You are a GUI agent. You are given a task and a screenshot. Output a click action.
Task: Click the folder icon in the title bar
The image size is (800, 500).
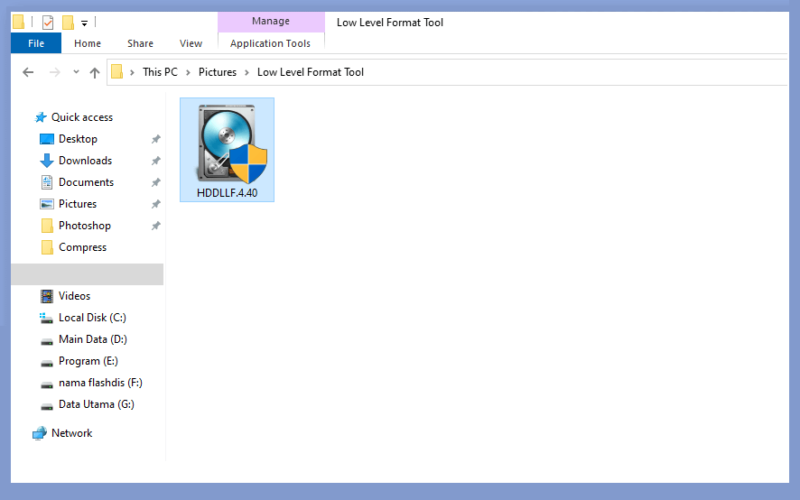point(18,22)
